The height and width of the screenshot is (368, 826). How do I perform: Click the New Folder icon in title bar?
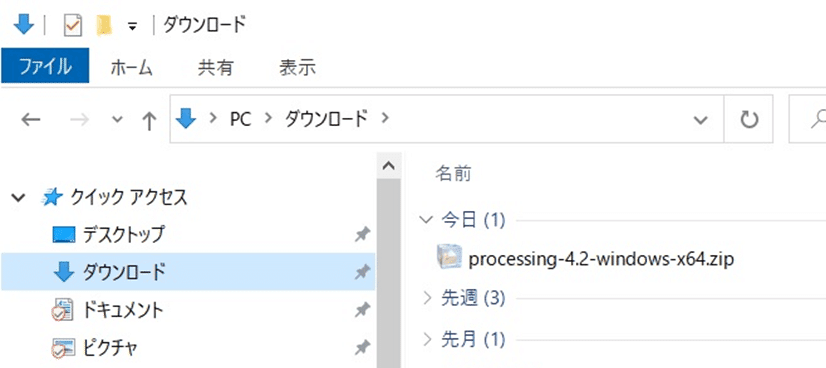(x=104, y=25)
